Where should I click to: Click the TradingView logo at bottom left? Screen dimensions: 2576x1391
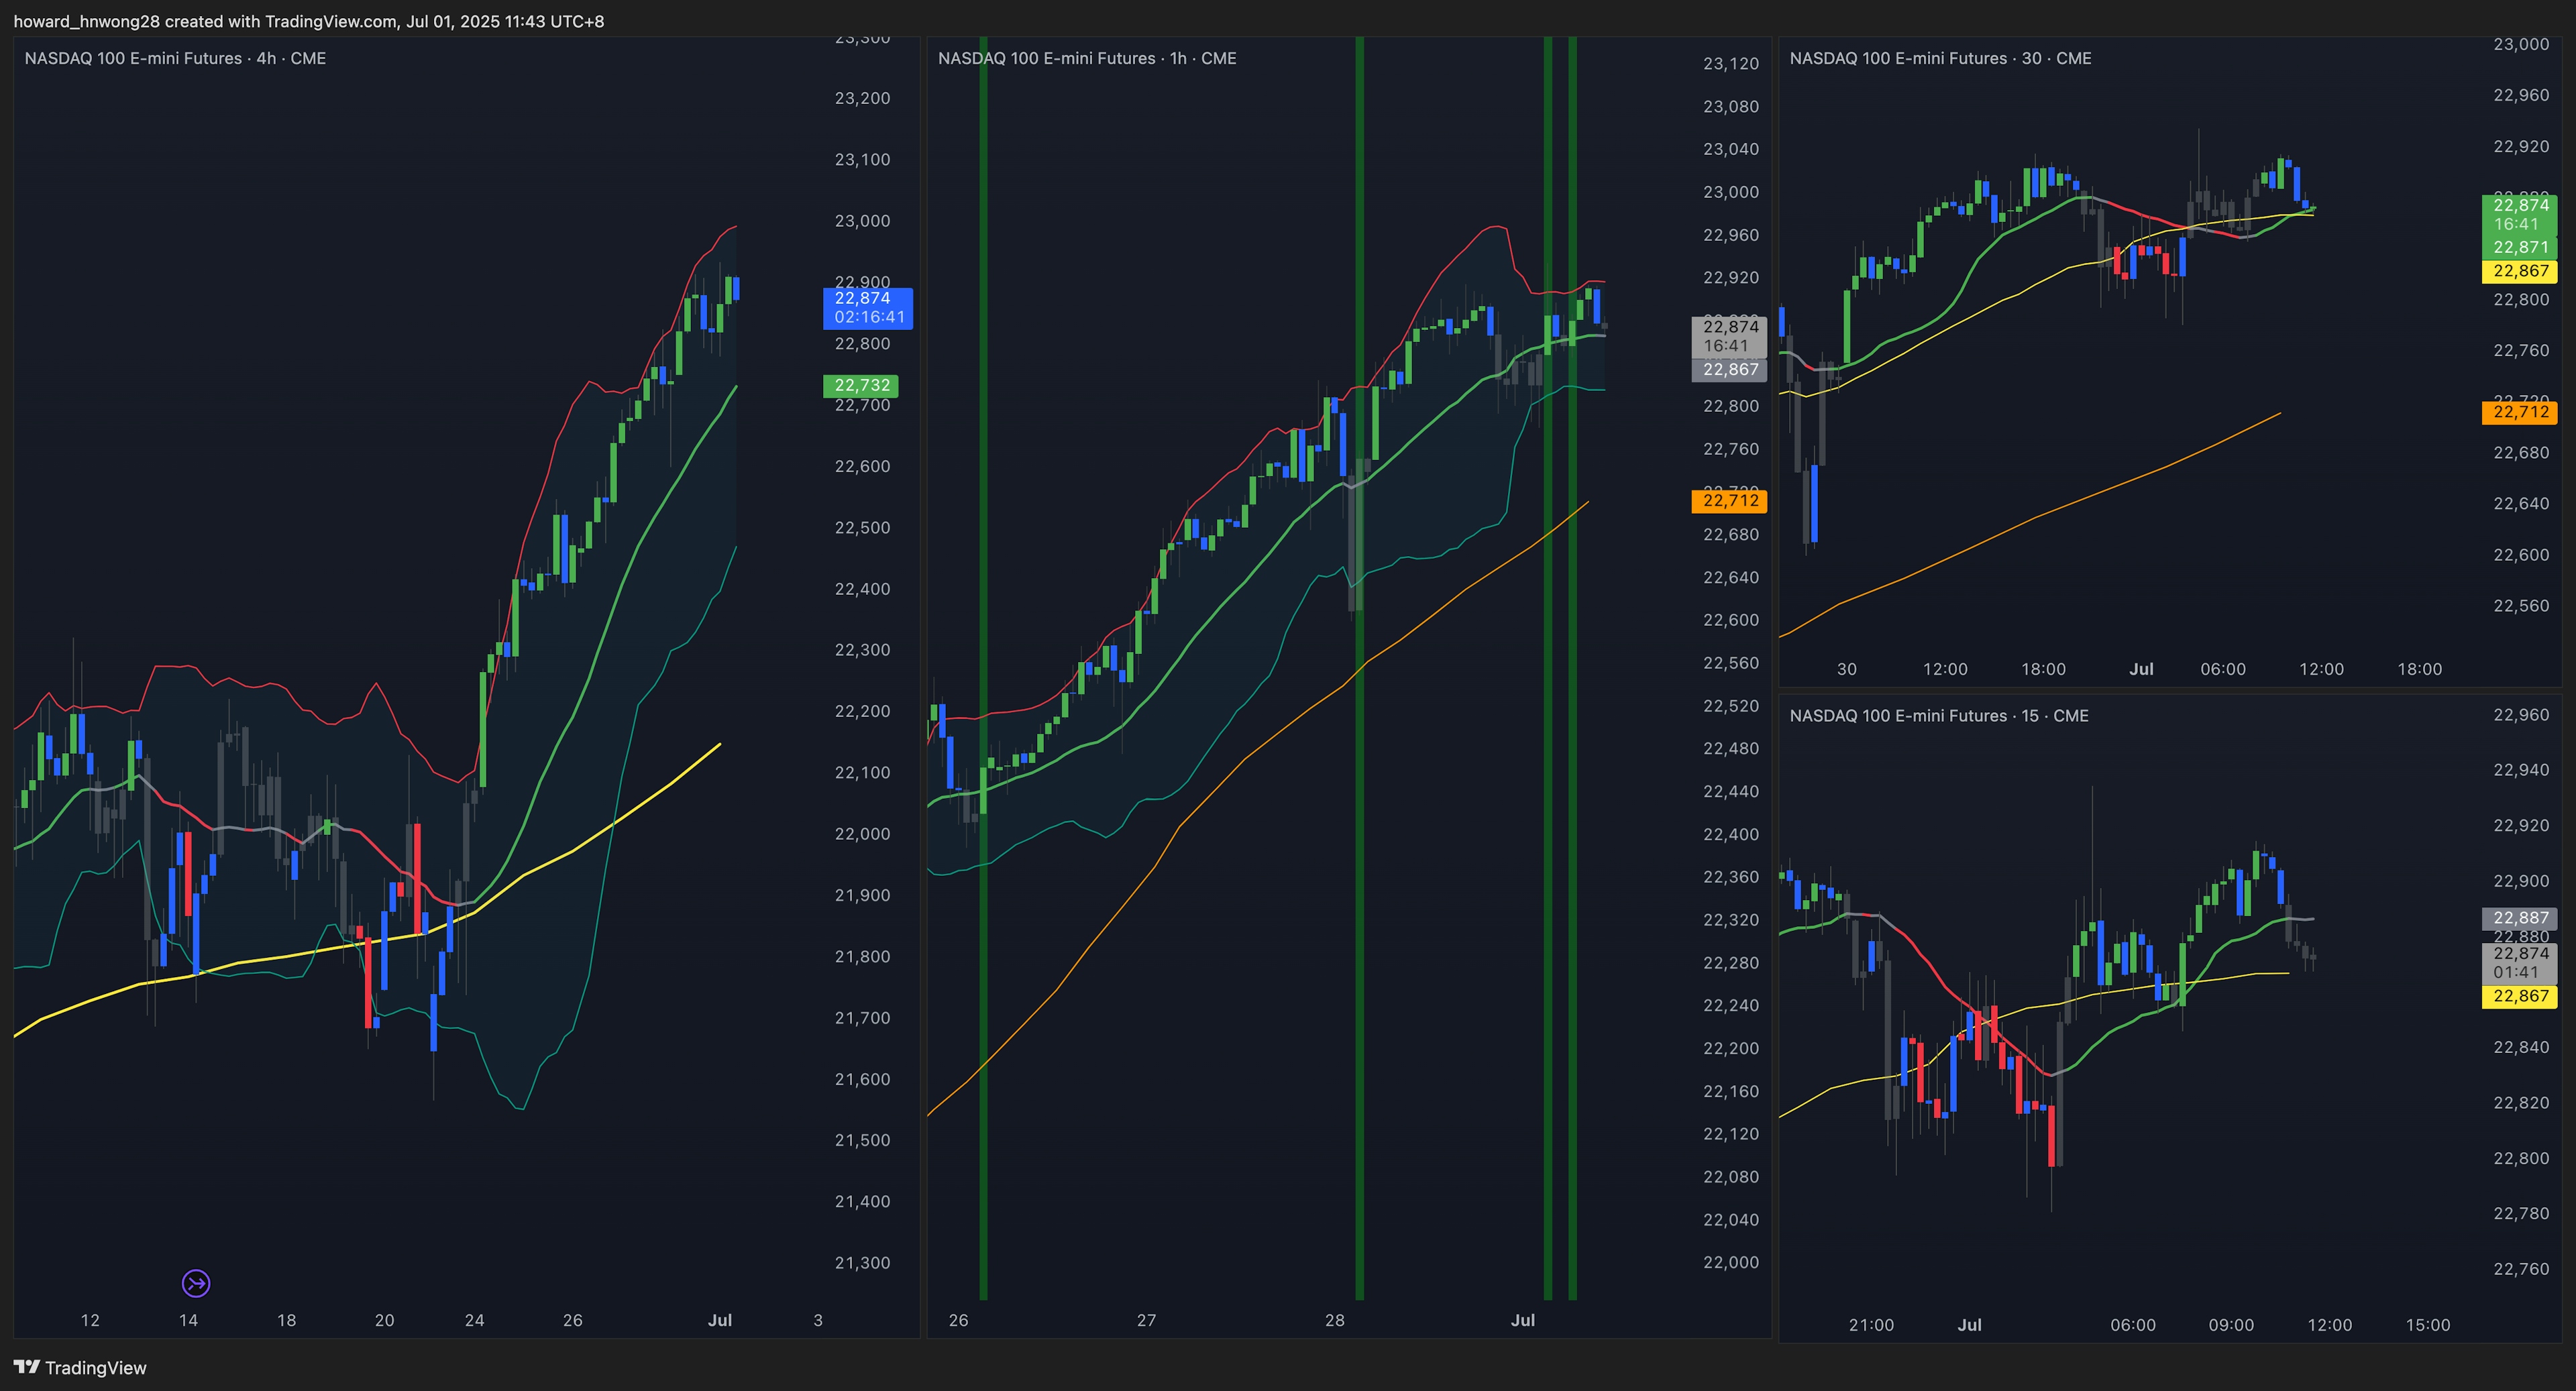click(80, 1367)
